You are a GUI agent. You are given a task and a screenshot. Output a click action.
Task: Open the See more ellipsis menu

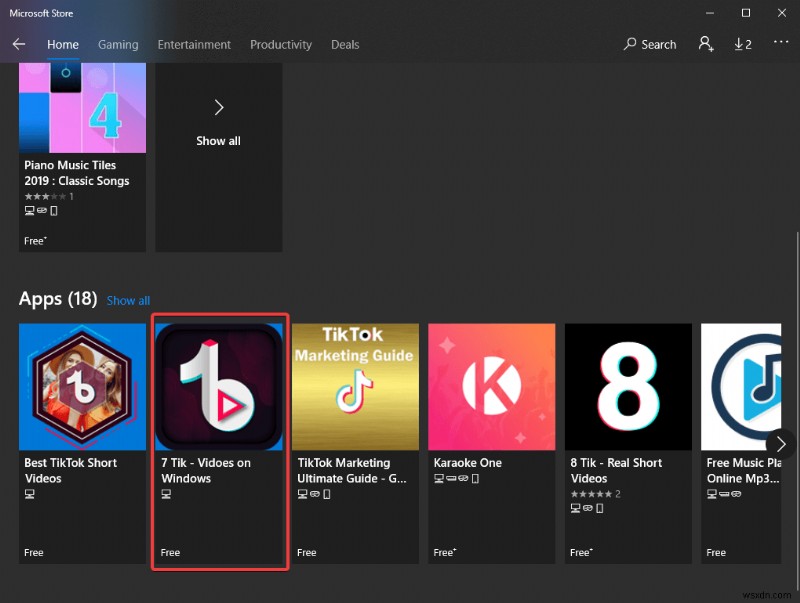coord(781,44)
